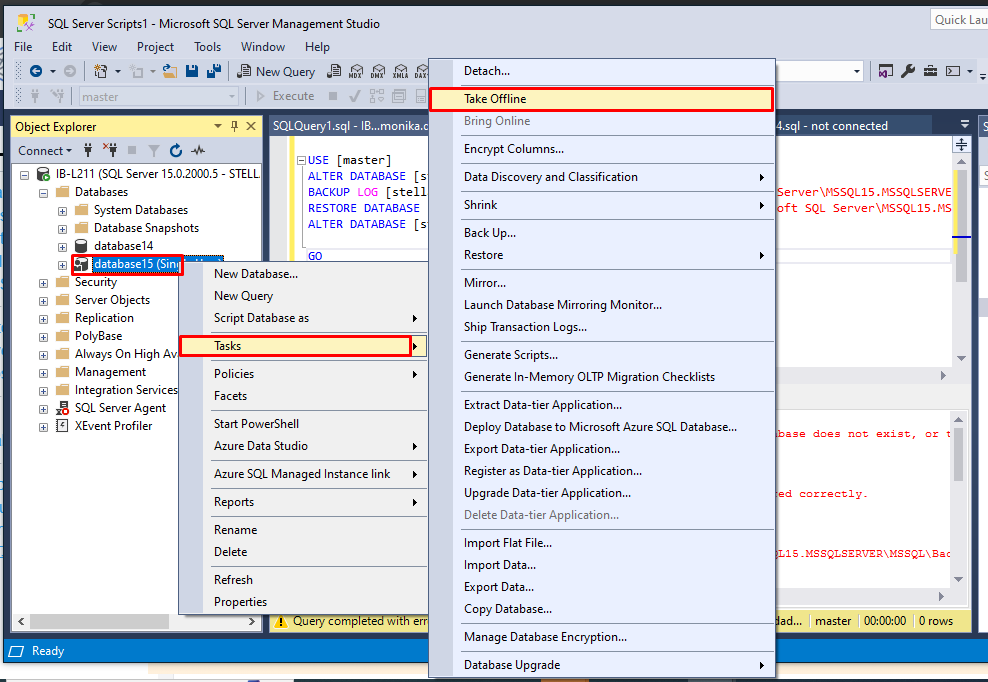Select database14 in the Object Explorer tree

pyautogui.click(x=123, y=246)
